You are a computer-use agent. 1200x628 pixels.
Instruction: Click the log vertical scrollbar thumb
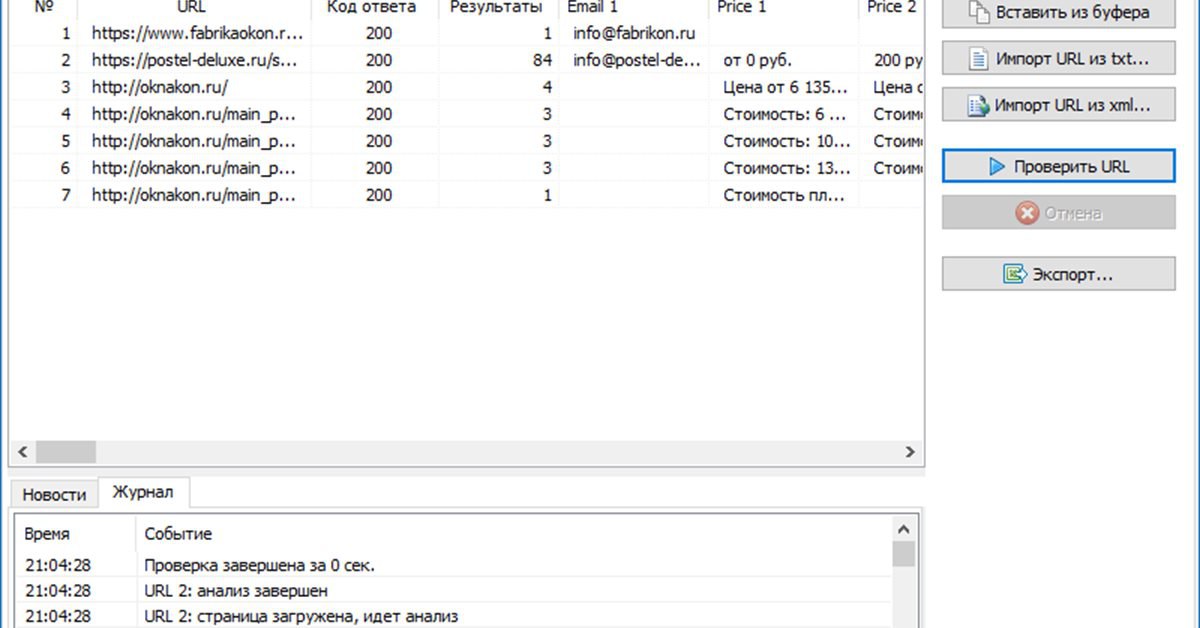pyautogui.click(x=904, y=555)
